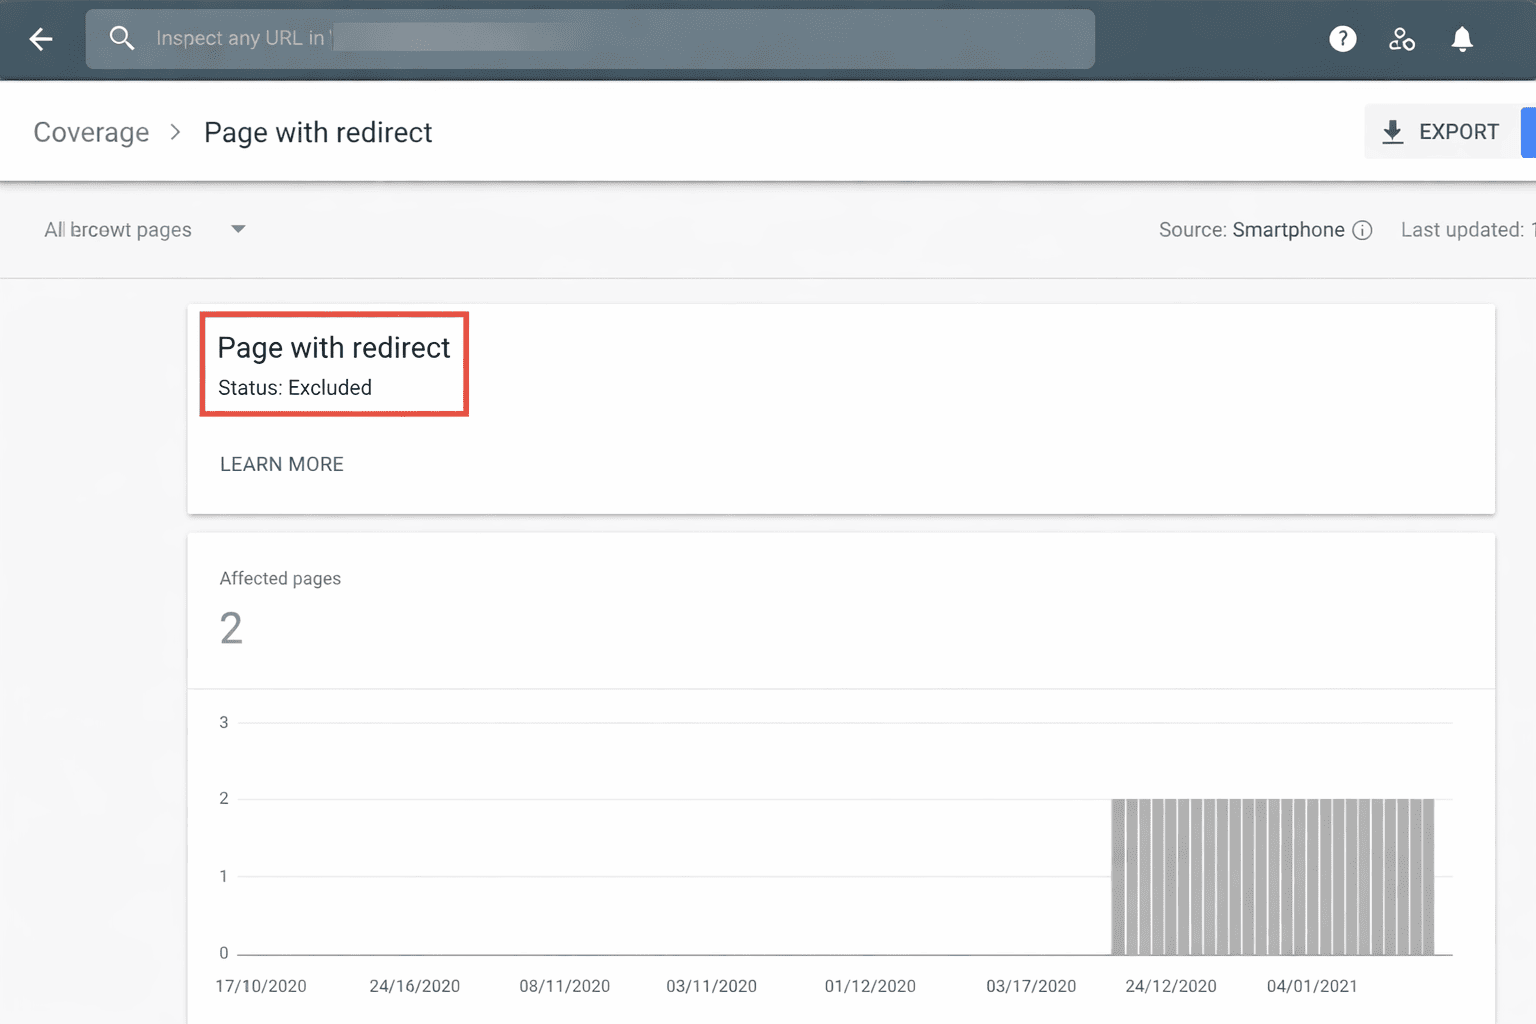Select the highlighted Page with redirect status box

(x=334, y=364)
